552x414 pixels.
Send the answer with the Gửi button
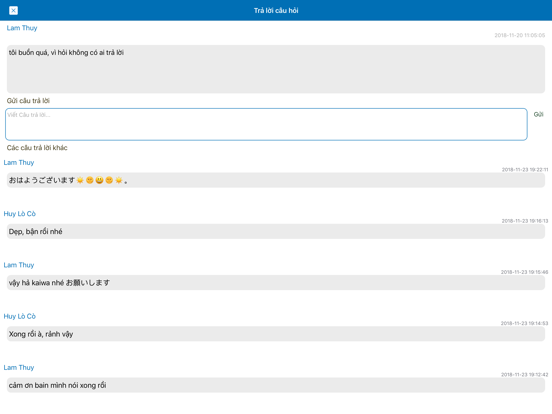click(538, 114)
